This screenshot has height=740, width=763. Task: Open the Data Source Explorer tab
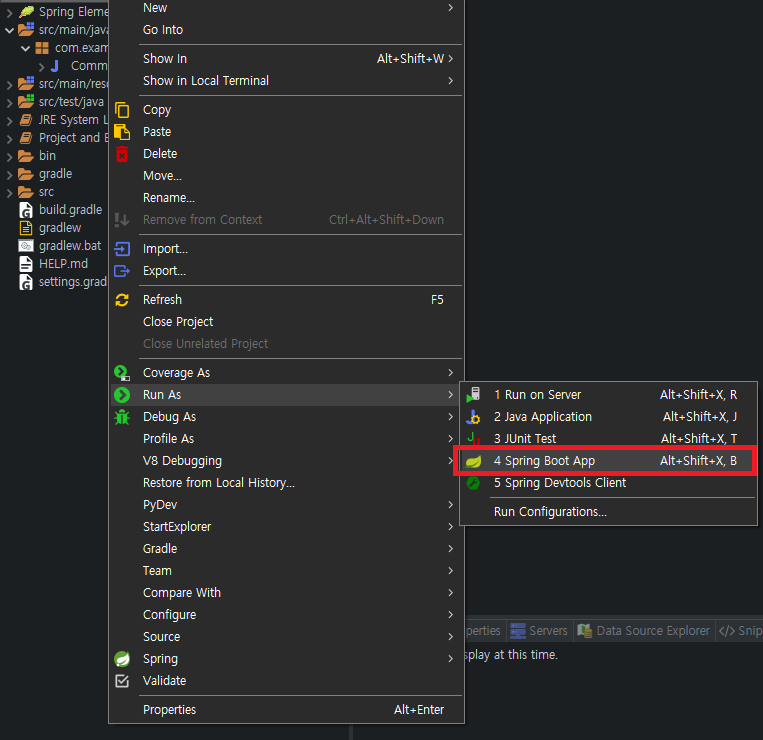point(644,631)
